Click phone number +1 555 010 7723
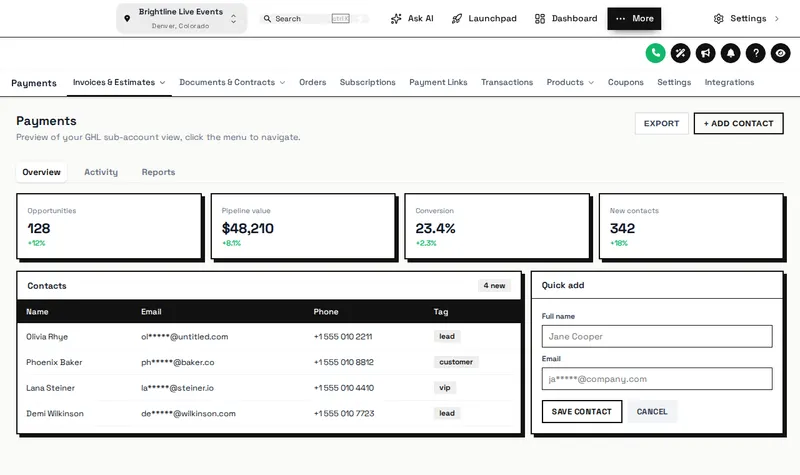The width and height of the screenshot is (800, 475). coord(344,413)
